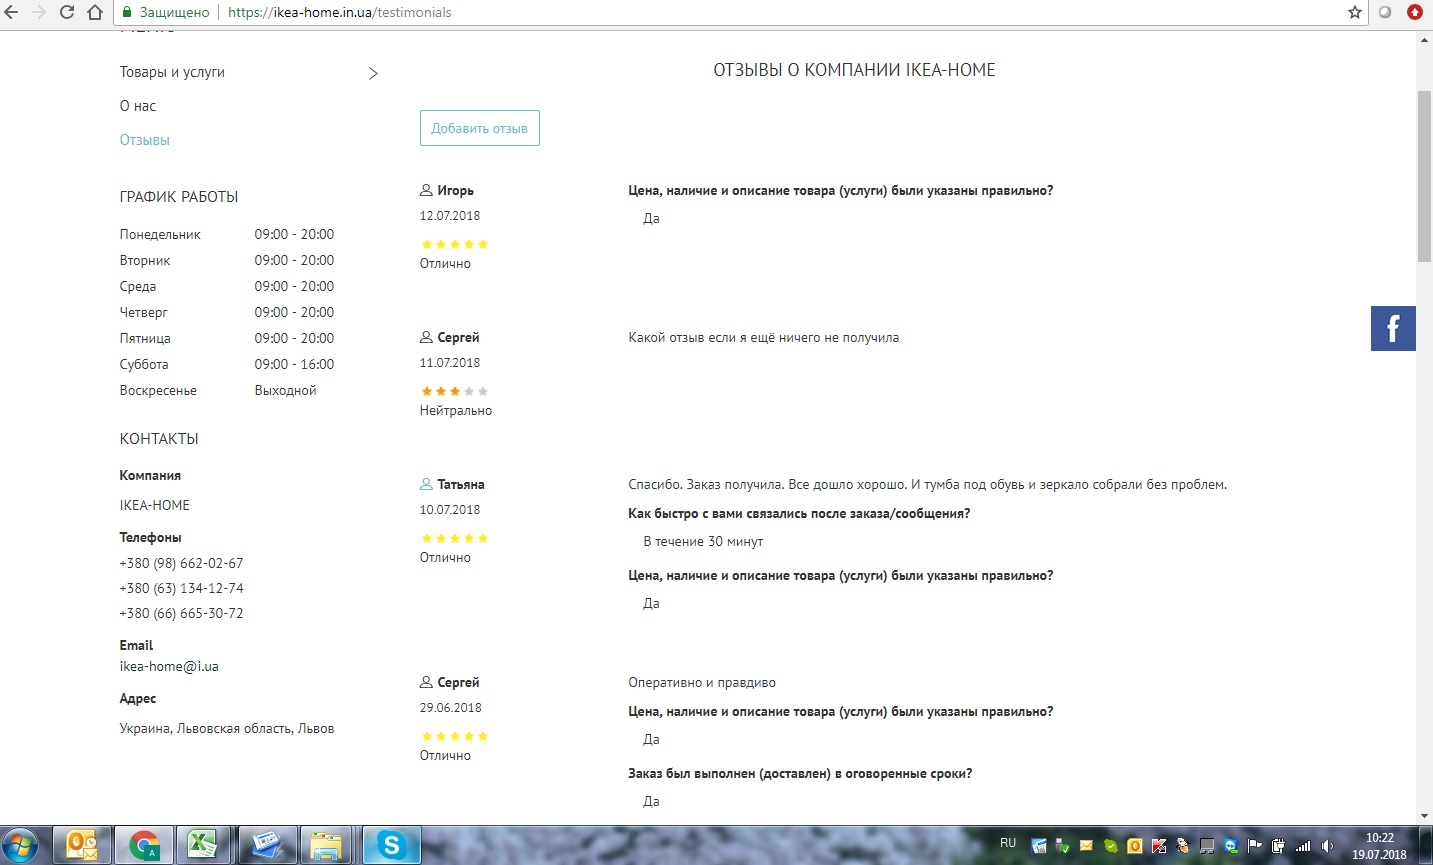Screen dimensions: 1433x865
Task: Click the browser address bar URL
Action: coord(339,12)
